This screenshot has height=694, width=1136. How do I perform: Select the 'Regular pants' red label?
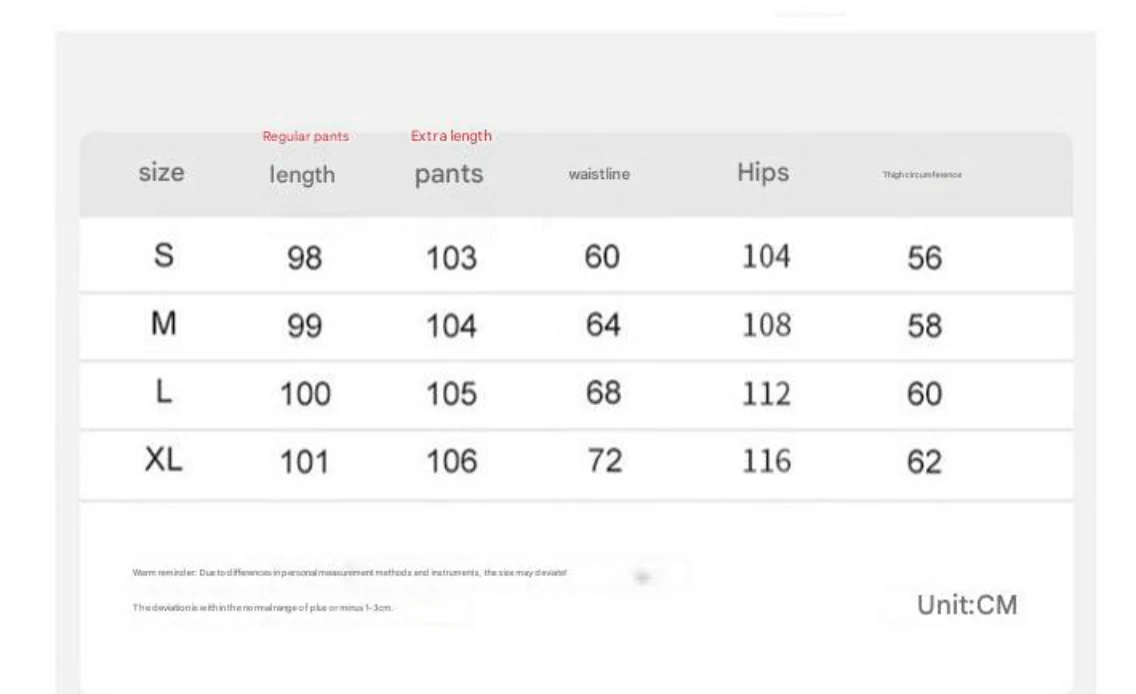click(306, 136)
